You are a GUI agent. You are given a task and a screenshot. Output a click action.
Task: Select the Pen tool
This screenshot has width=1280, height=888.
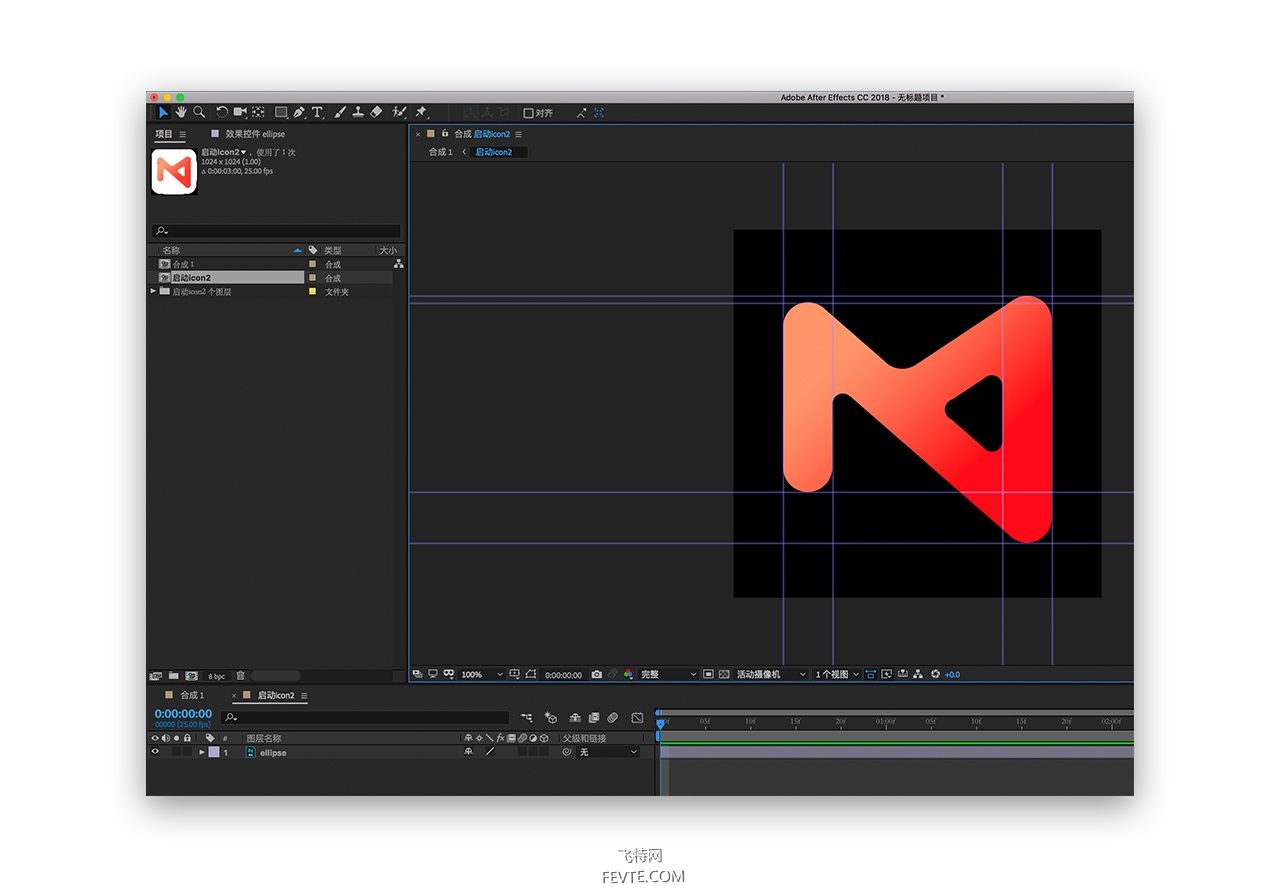[x=299, y=113]
